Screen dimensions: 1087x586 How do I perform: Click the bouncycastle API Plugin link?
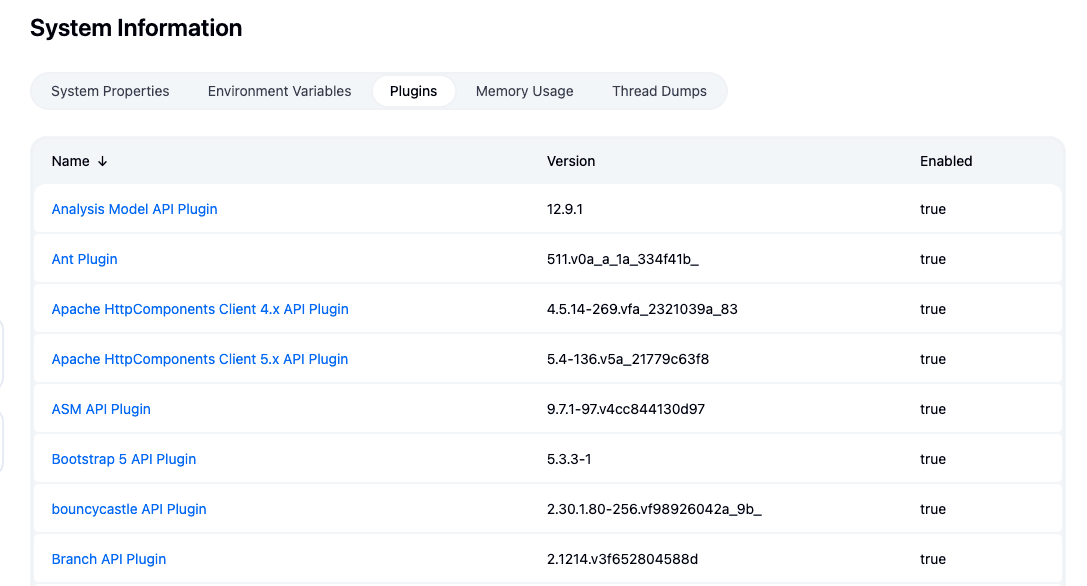(129, 509)
